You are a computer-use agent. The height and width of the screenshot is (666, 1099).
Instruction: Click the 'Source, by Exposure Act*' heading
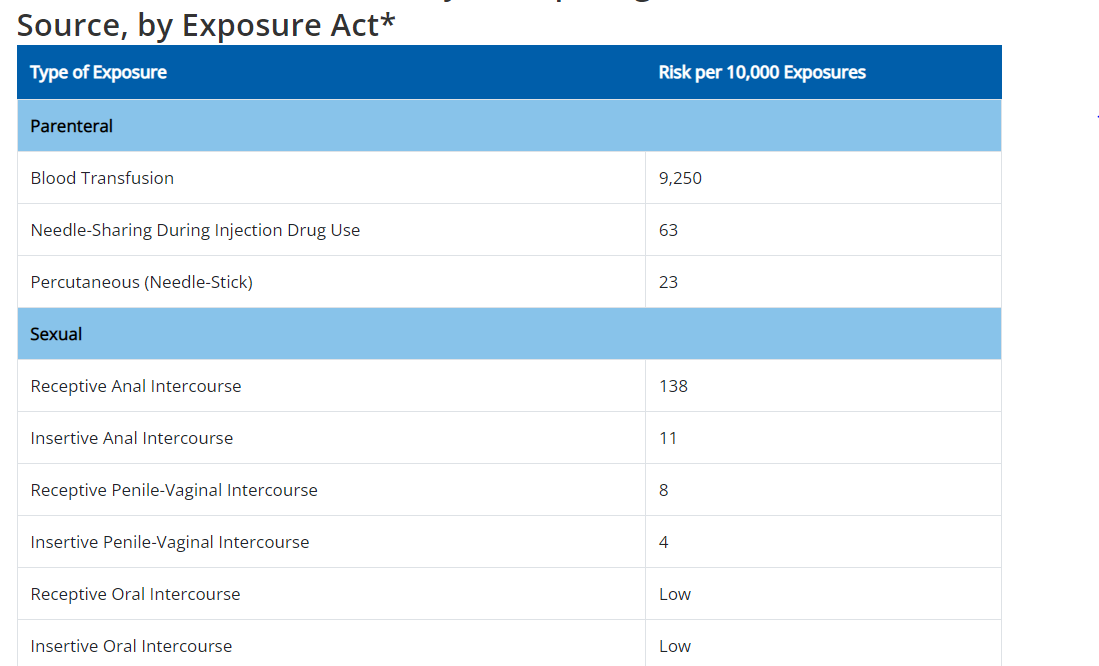click(206, 25)
